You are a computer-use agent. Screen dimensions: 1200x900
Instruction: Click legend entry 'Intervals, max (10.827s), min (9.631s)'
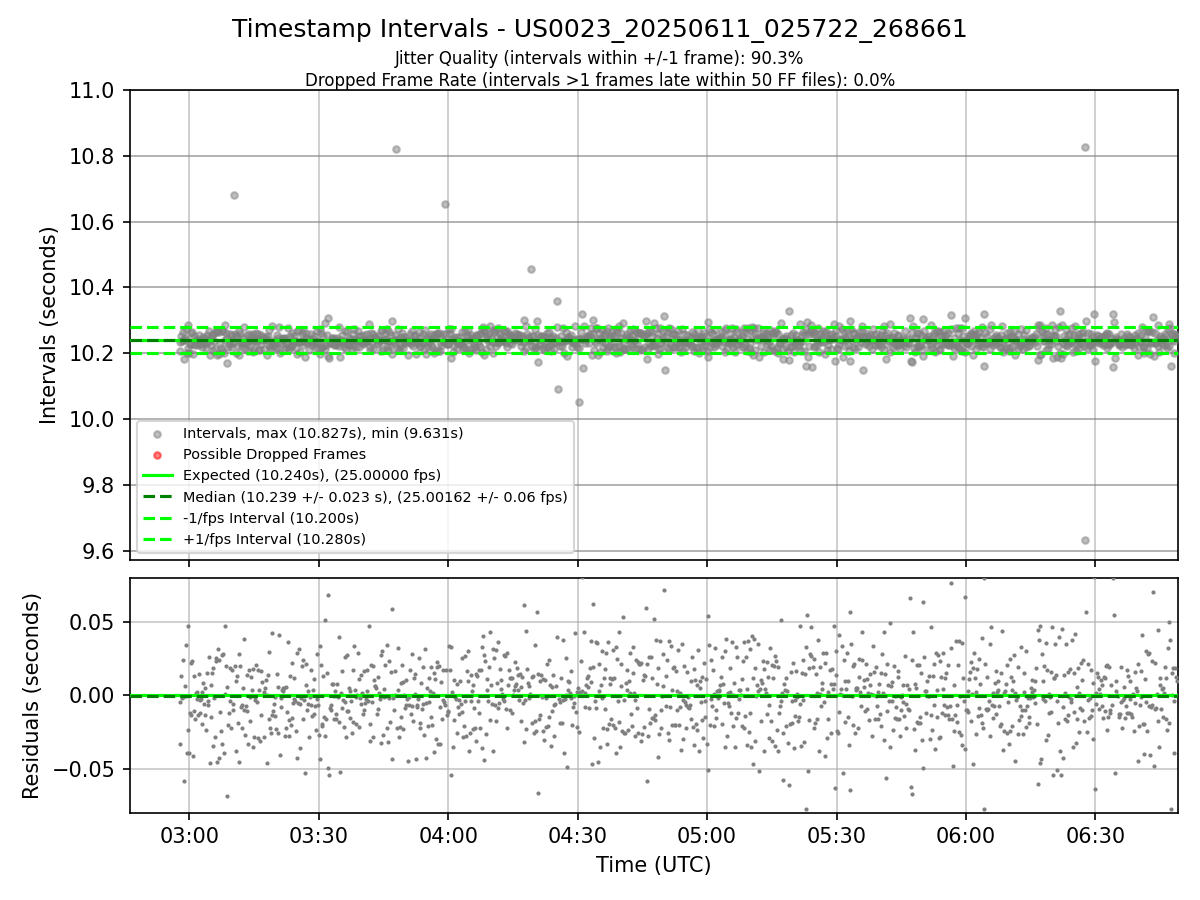point(323,433)
